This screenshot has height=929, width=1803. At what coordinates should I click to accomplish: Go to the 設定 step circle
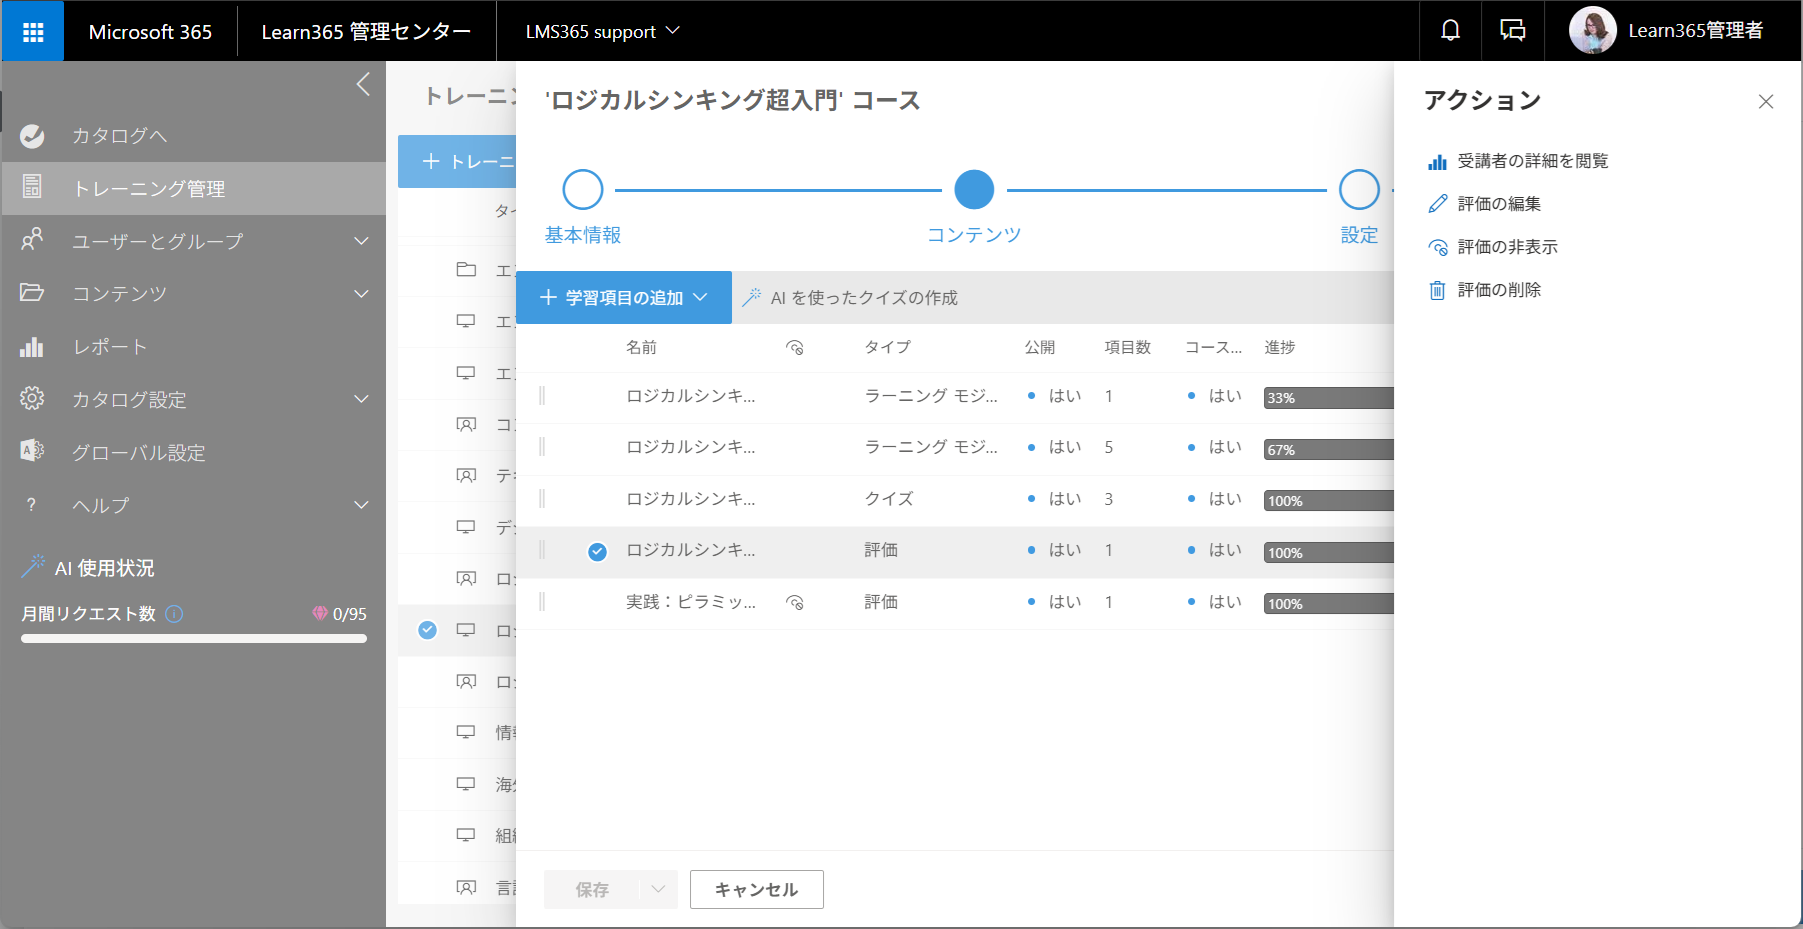tap(1359, 190)
